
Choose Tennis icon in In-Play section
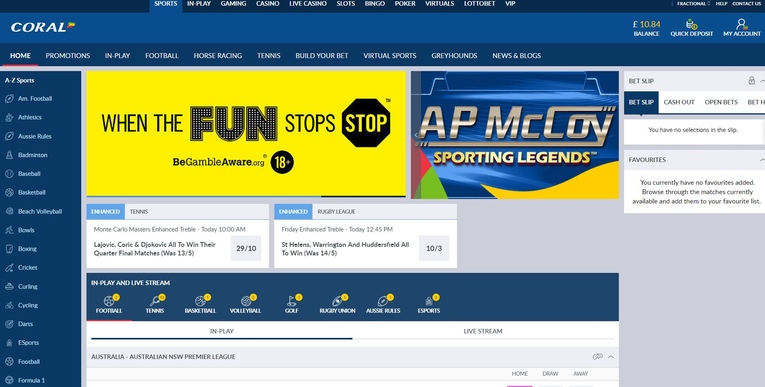[155, 301]
